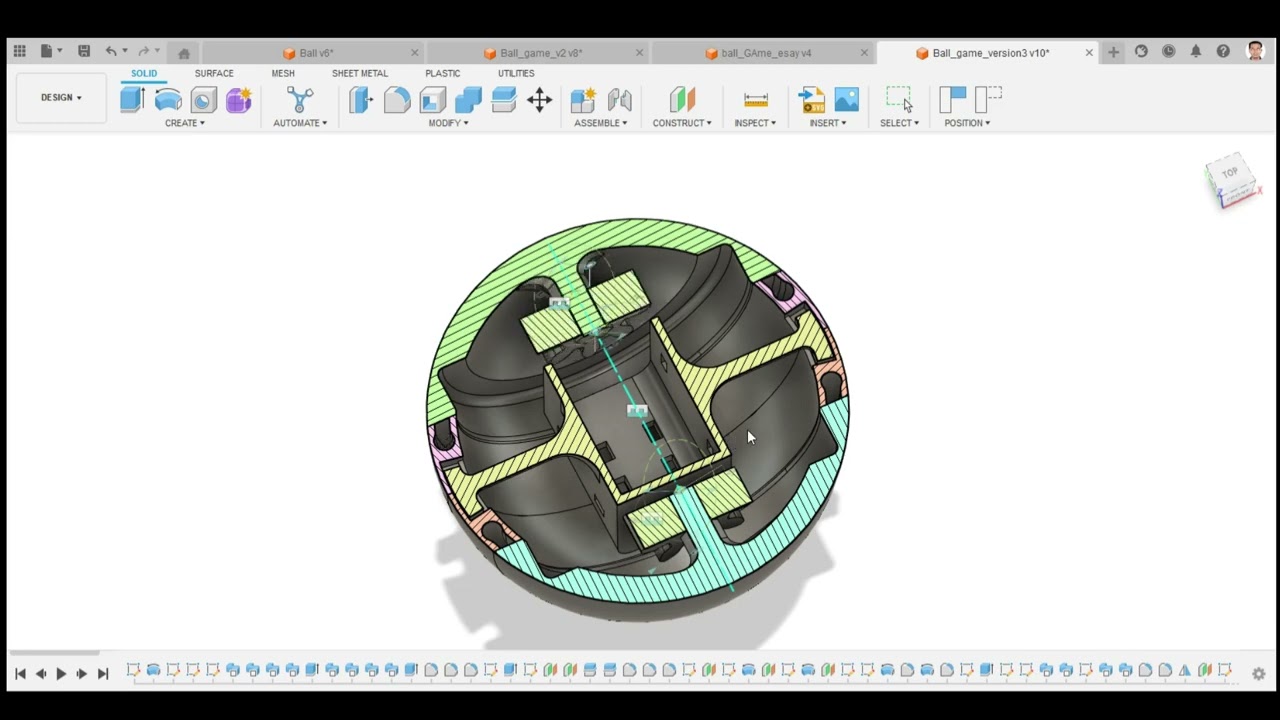Viewport: 1280px width, 720px height.
Task: Switch to the SOLID tab
Action: [144, 73]
